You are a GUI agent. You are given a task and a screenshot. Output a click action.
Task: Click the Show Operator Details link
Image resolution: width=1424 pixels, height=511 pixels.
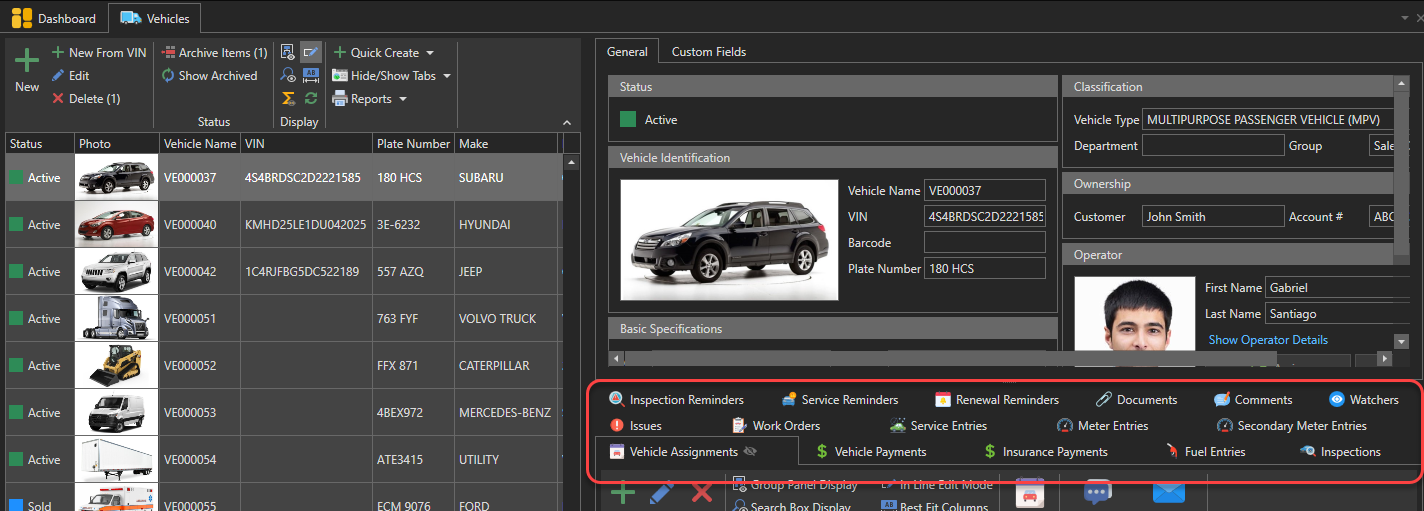tap(1268, 340)
